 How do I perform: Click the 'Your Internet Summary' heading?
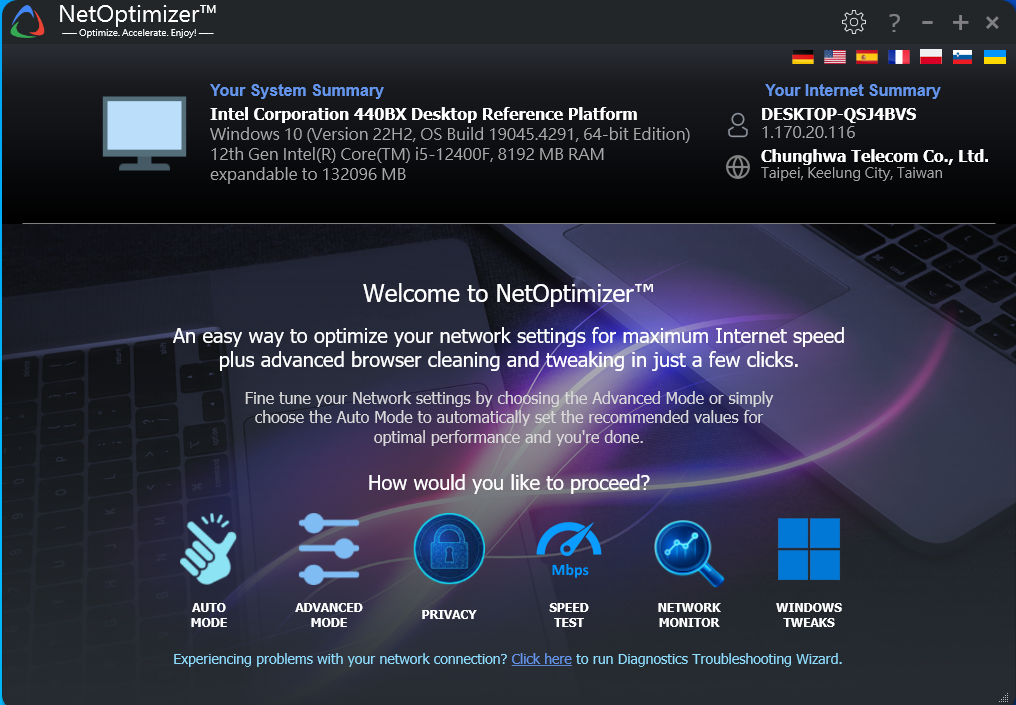point(853,90)
